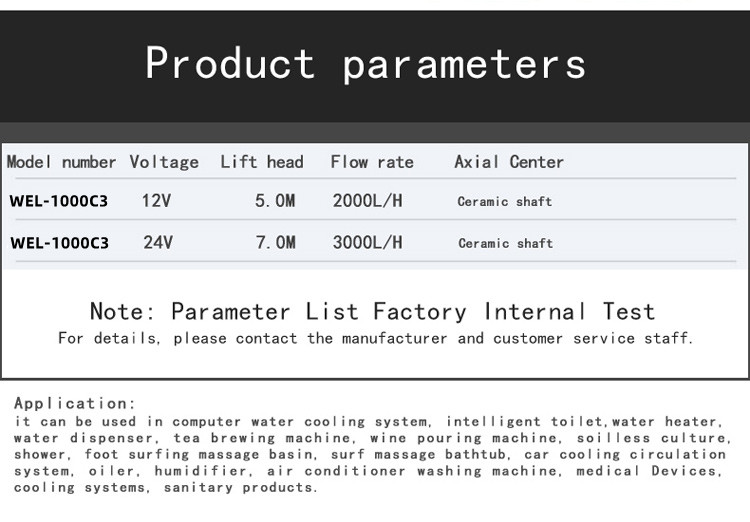Click the Axial Center column header

click(509, 162)
